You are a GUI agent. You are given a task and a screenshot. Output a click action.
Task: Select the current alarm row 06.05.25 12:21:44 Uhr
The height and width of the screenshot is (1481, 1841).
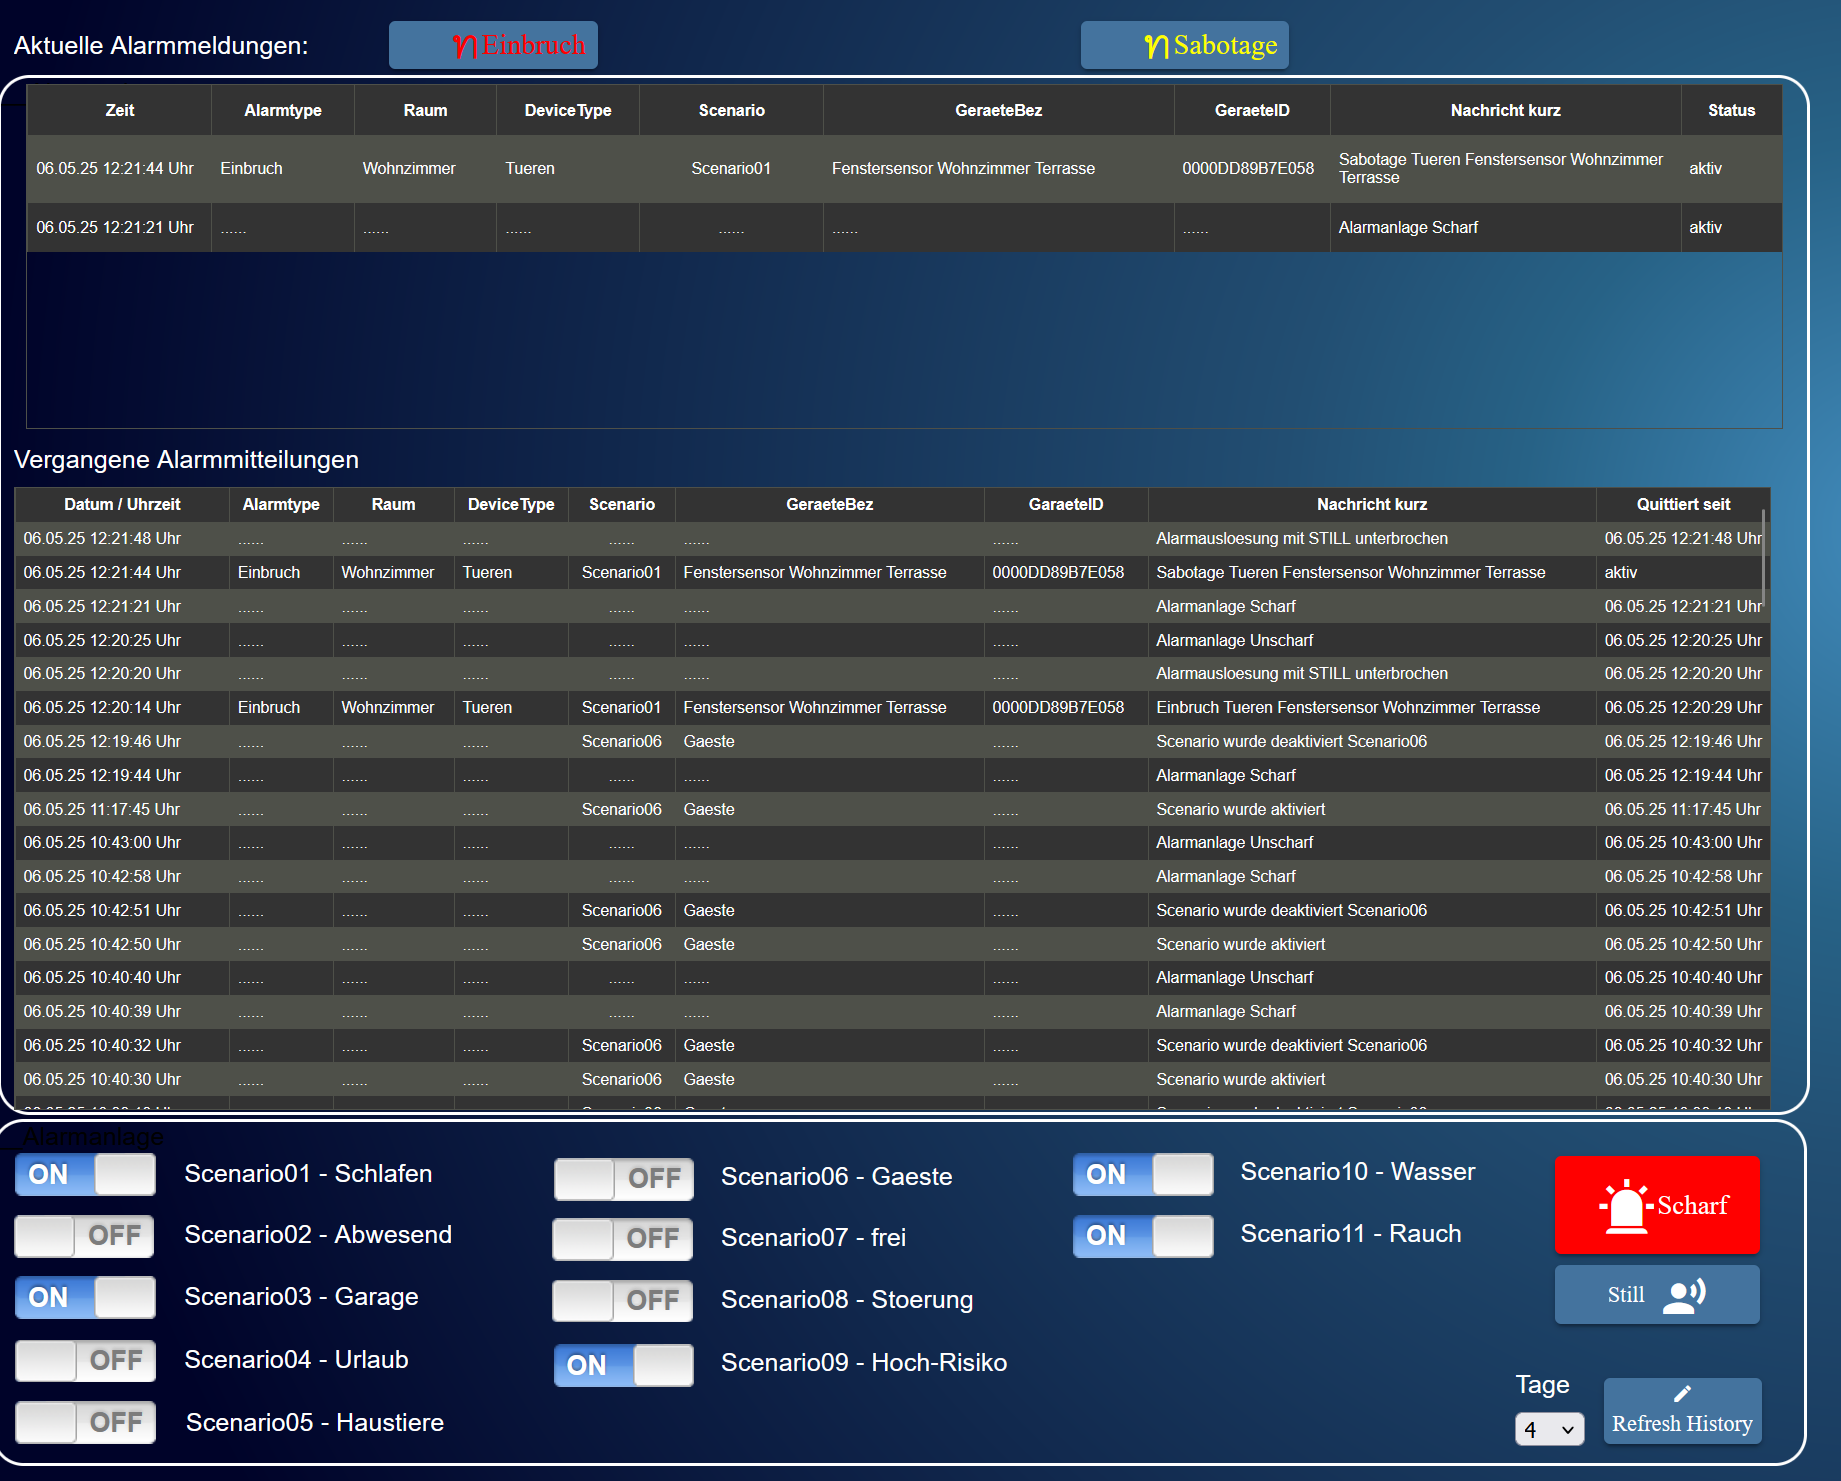904,169
